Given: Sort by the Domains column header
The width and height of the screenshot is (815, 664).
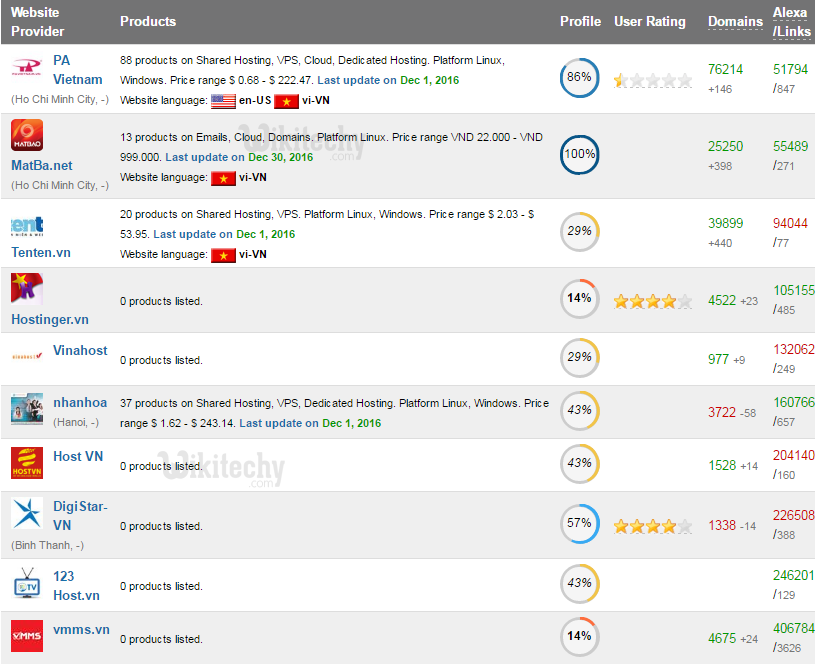Looking at the screenshot, I should (735, 21).
